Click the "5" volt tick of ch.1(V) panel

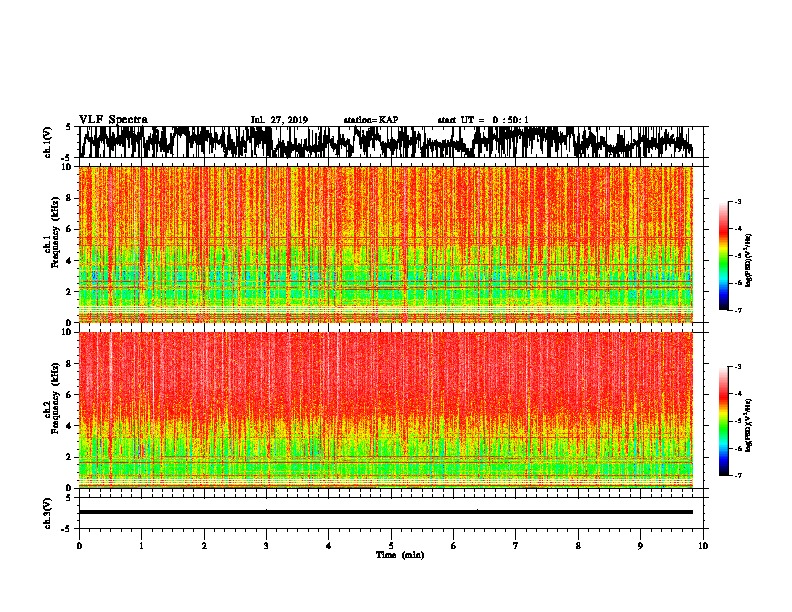[x=69, y=127]
